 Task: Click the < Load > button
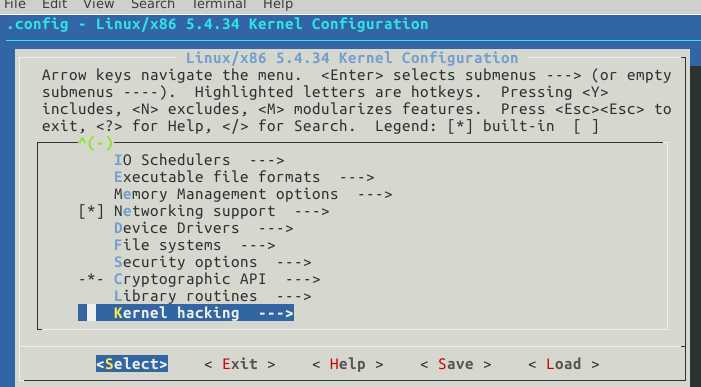click(x=563, y=364)
